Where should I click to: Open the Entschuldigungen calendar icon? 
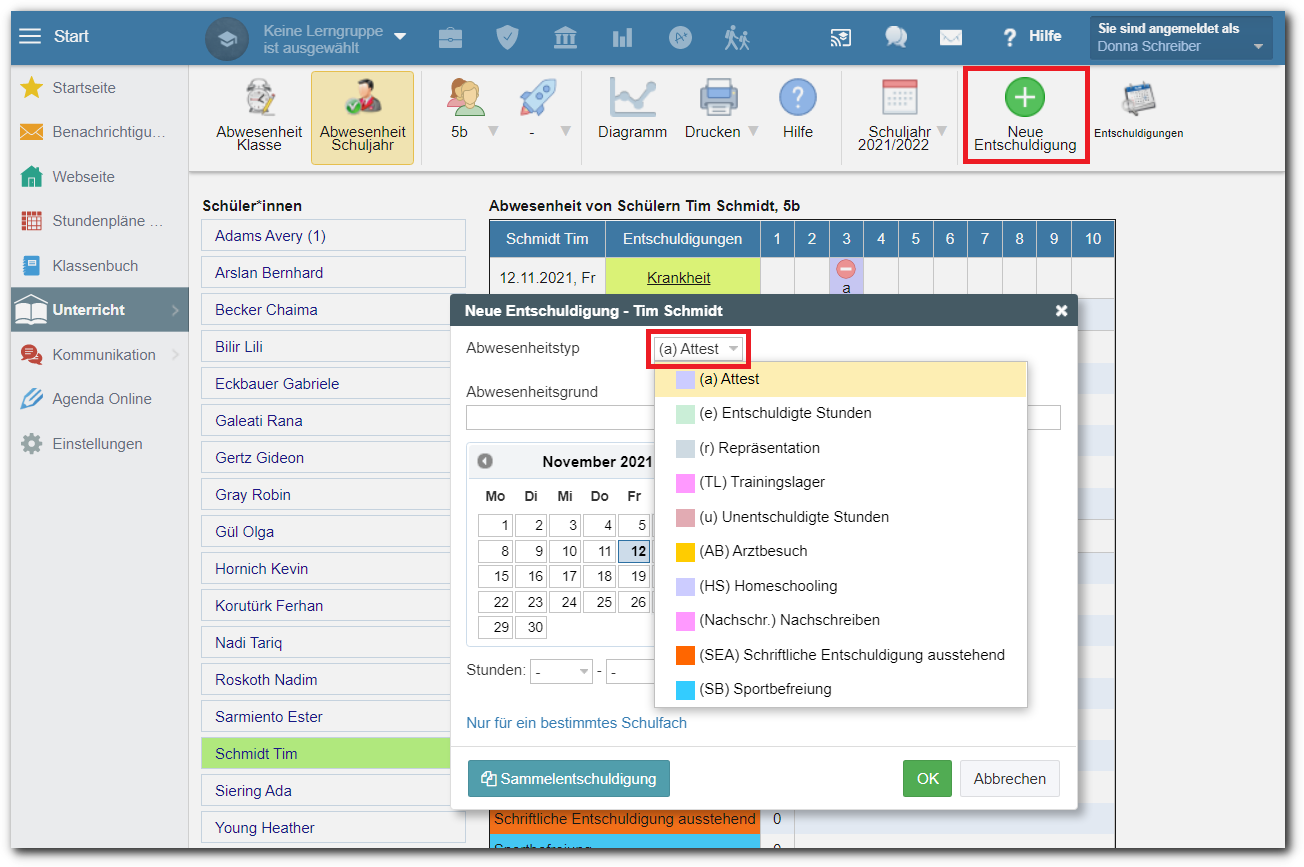click(x=1138, y=100)
